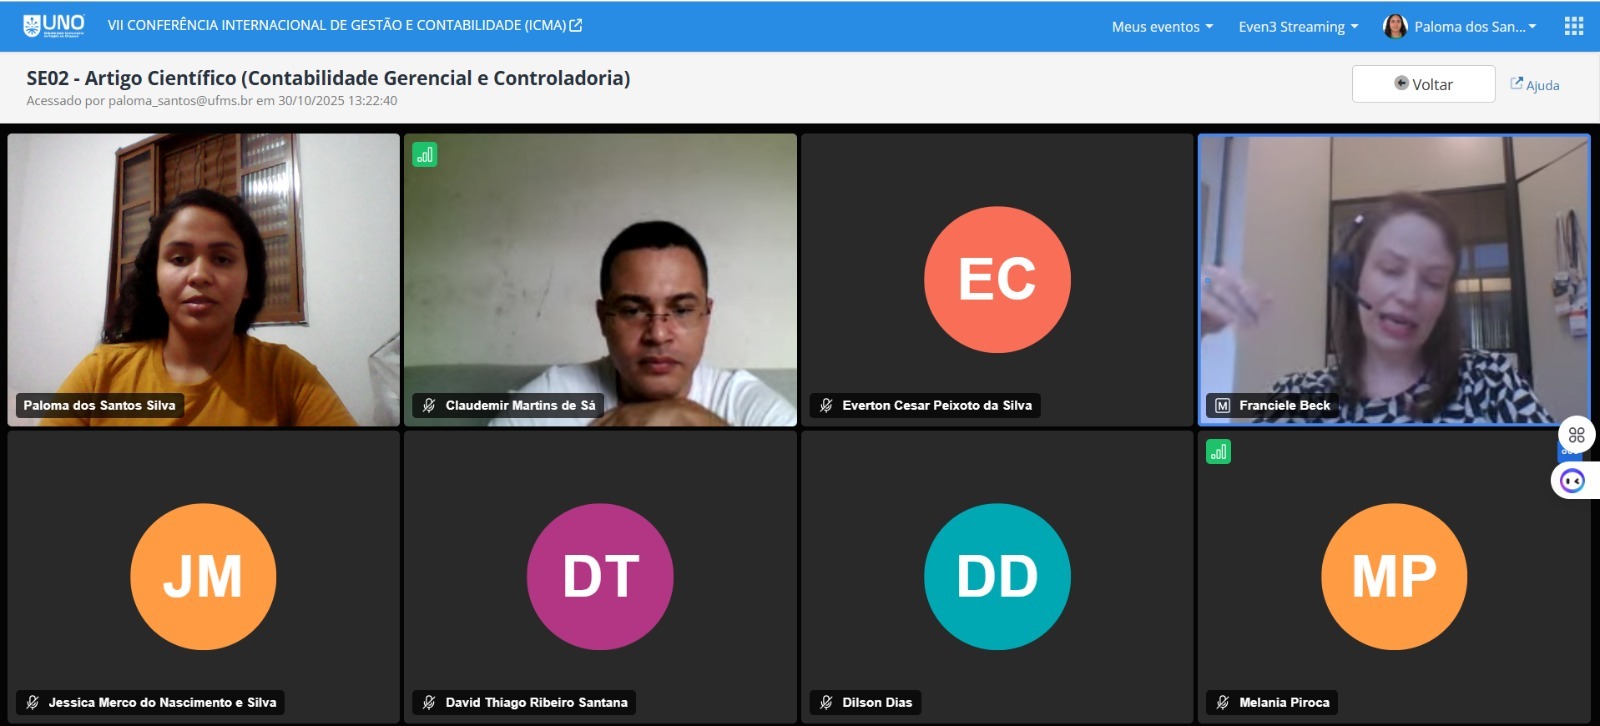
Task: Click muted mic icon for Dilson Dias
Action: coord(826,702)
